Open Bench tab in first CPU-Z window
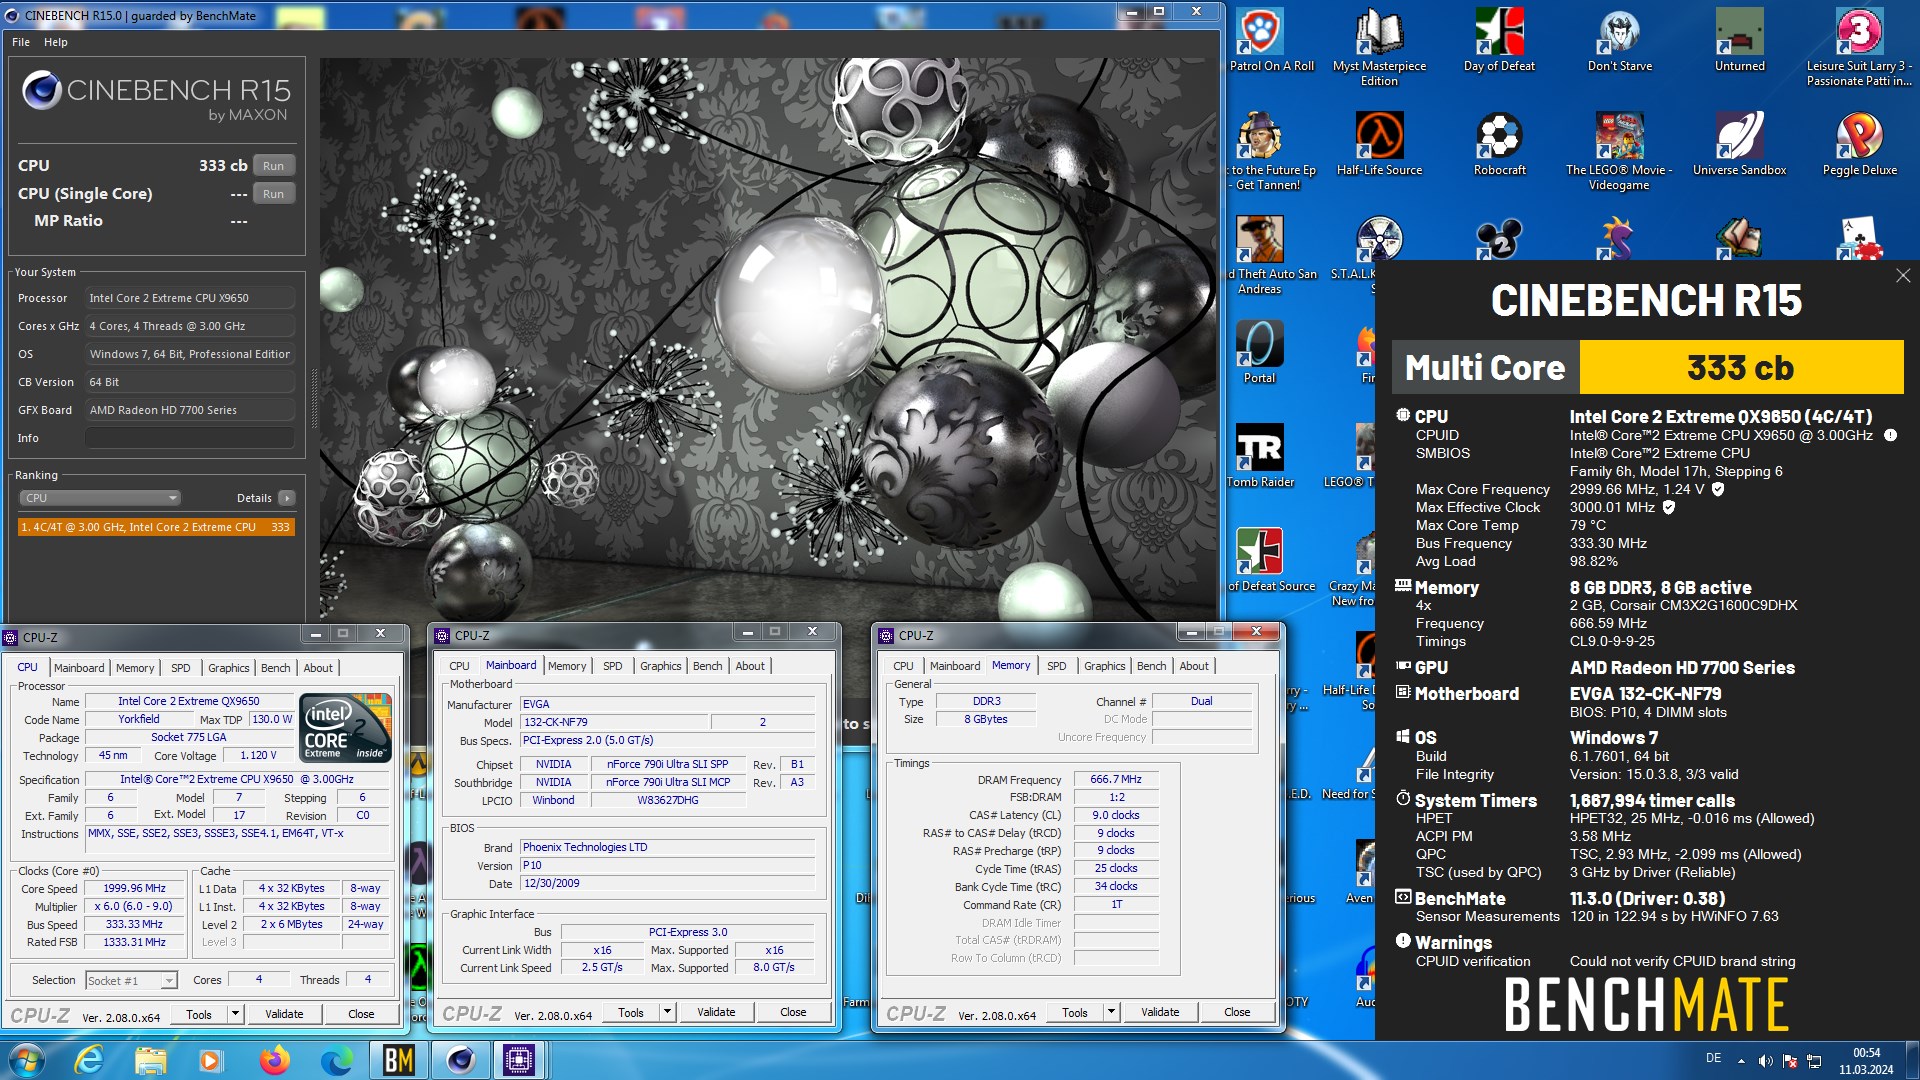 coord(276,668)
